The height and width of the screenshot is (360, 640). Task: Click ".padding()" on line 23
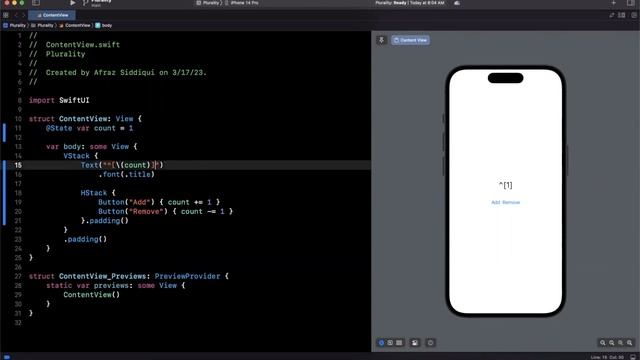[85, 239]
